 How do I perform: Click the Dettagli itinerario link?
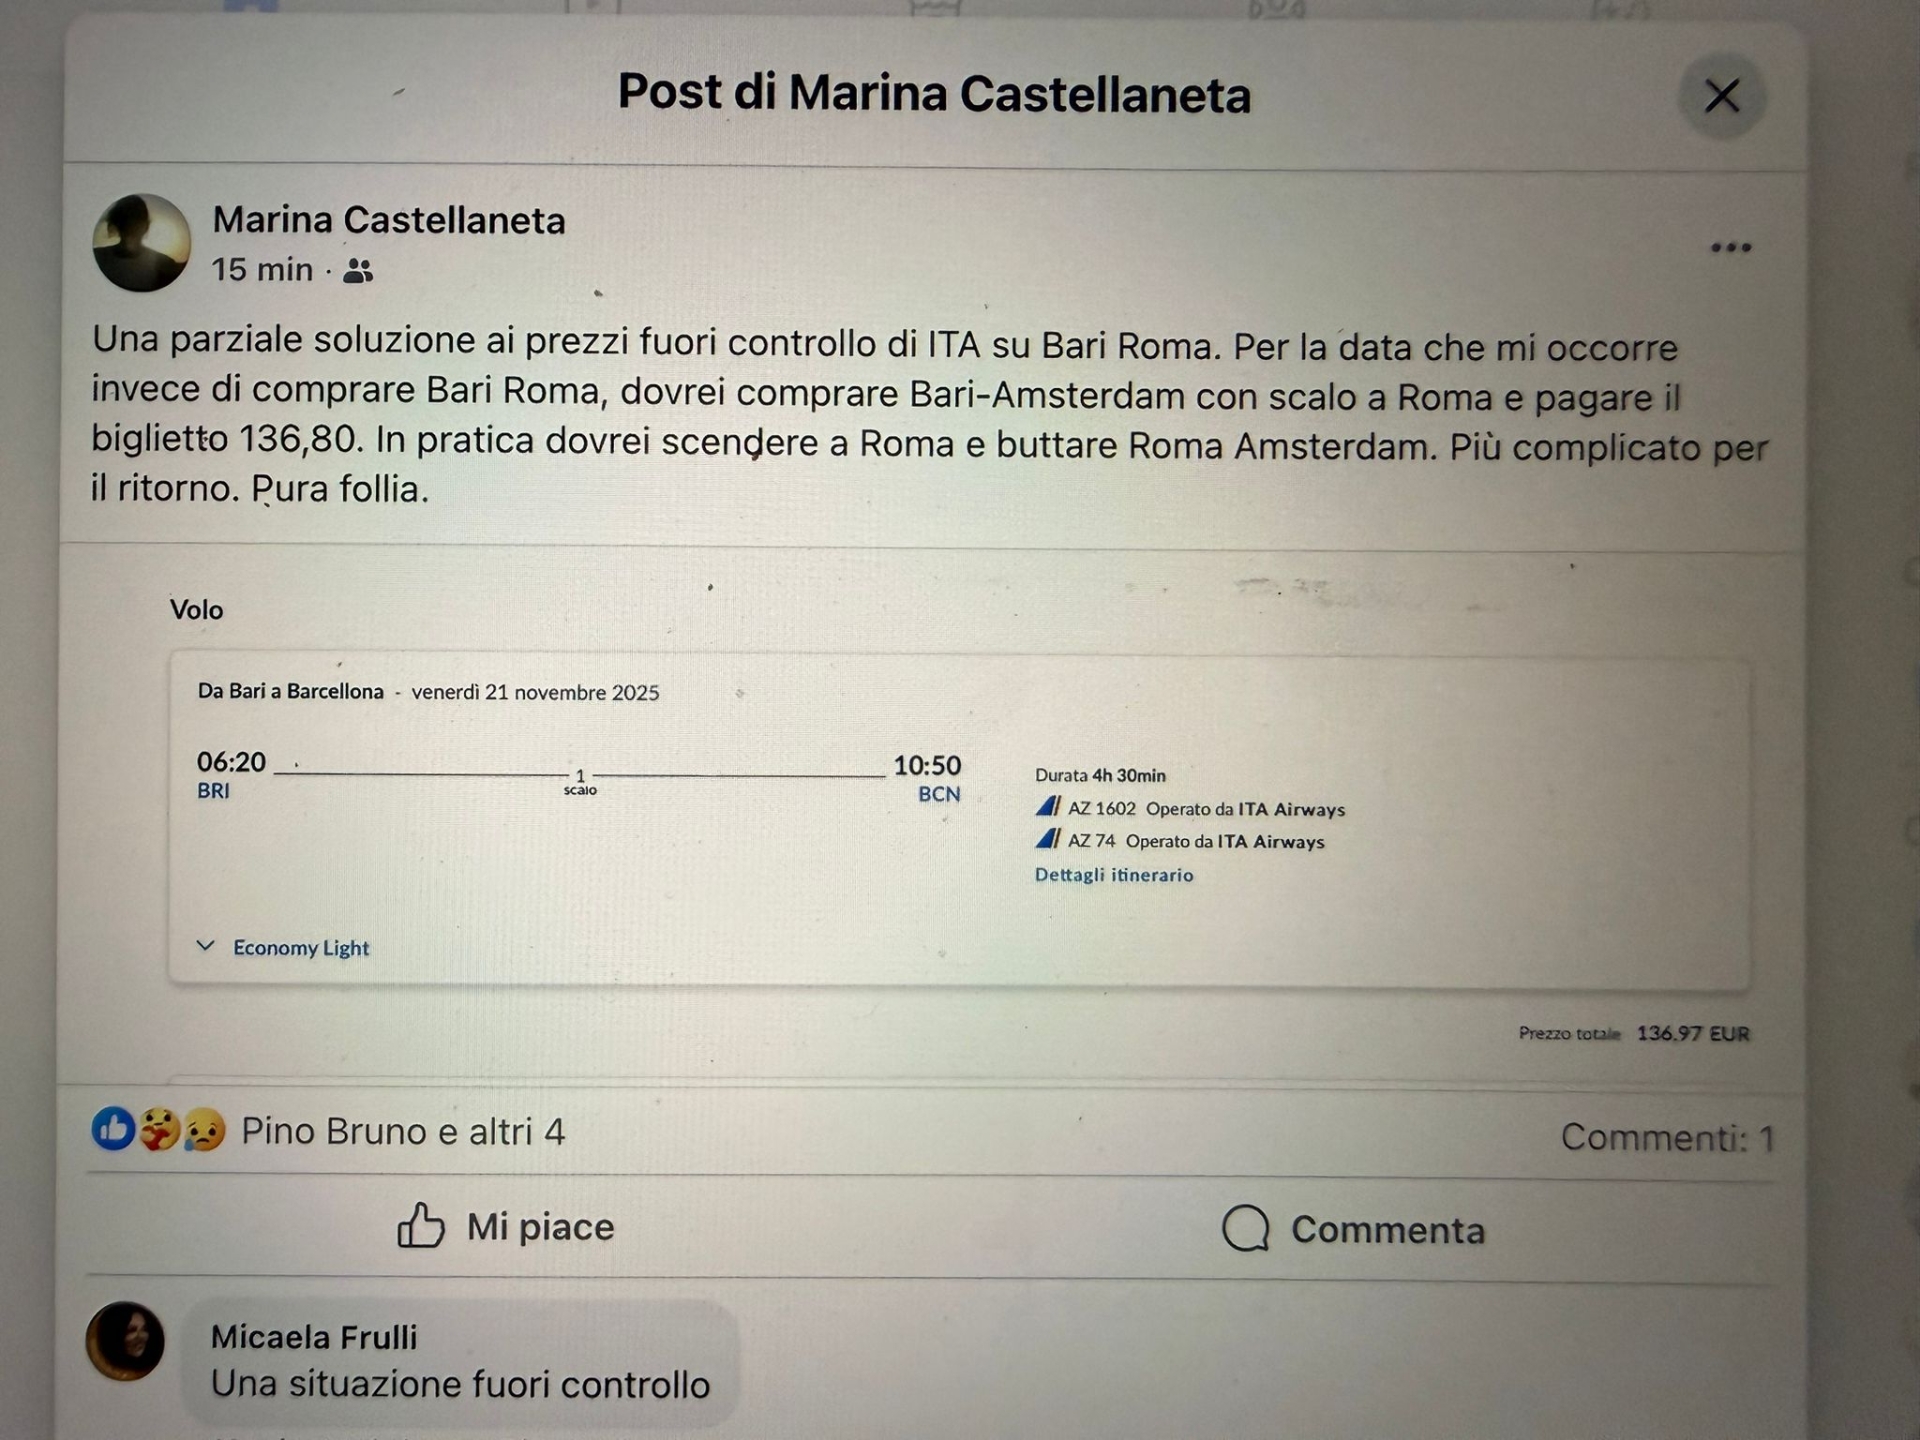coord(1113,875)
